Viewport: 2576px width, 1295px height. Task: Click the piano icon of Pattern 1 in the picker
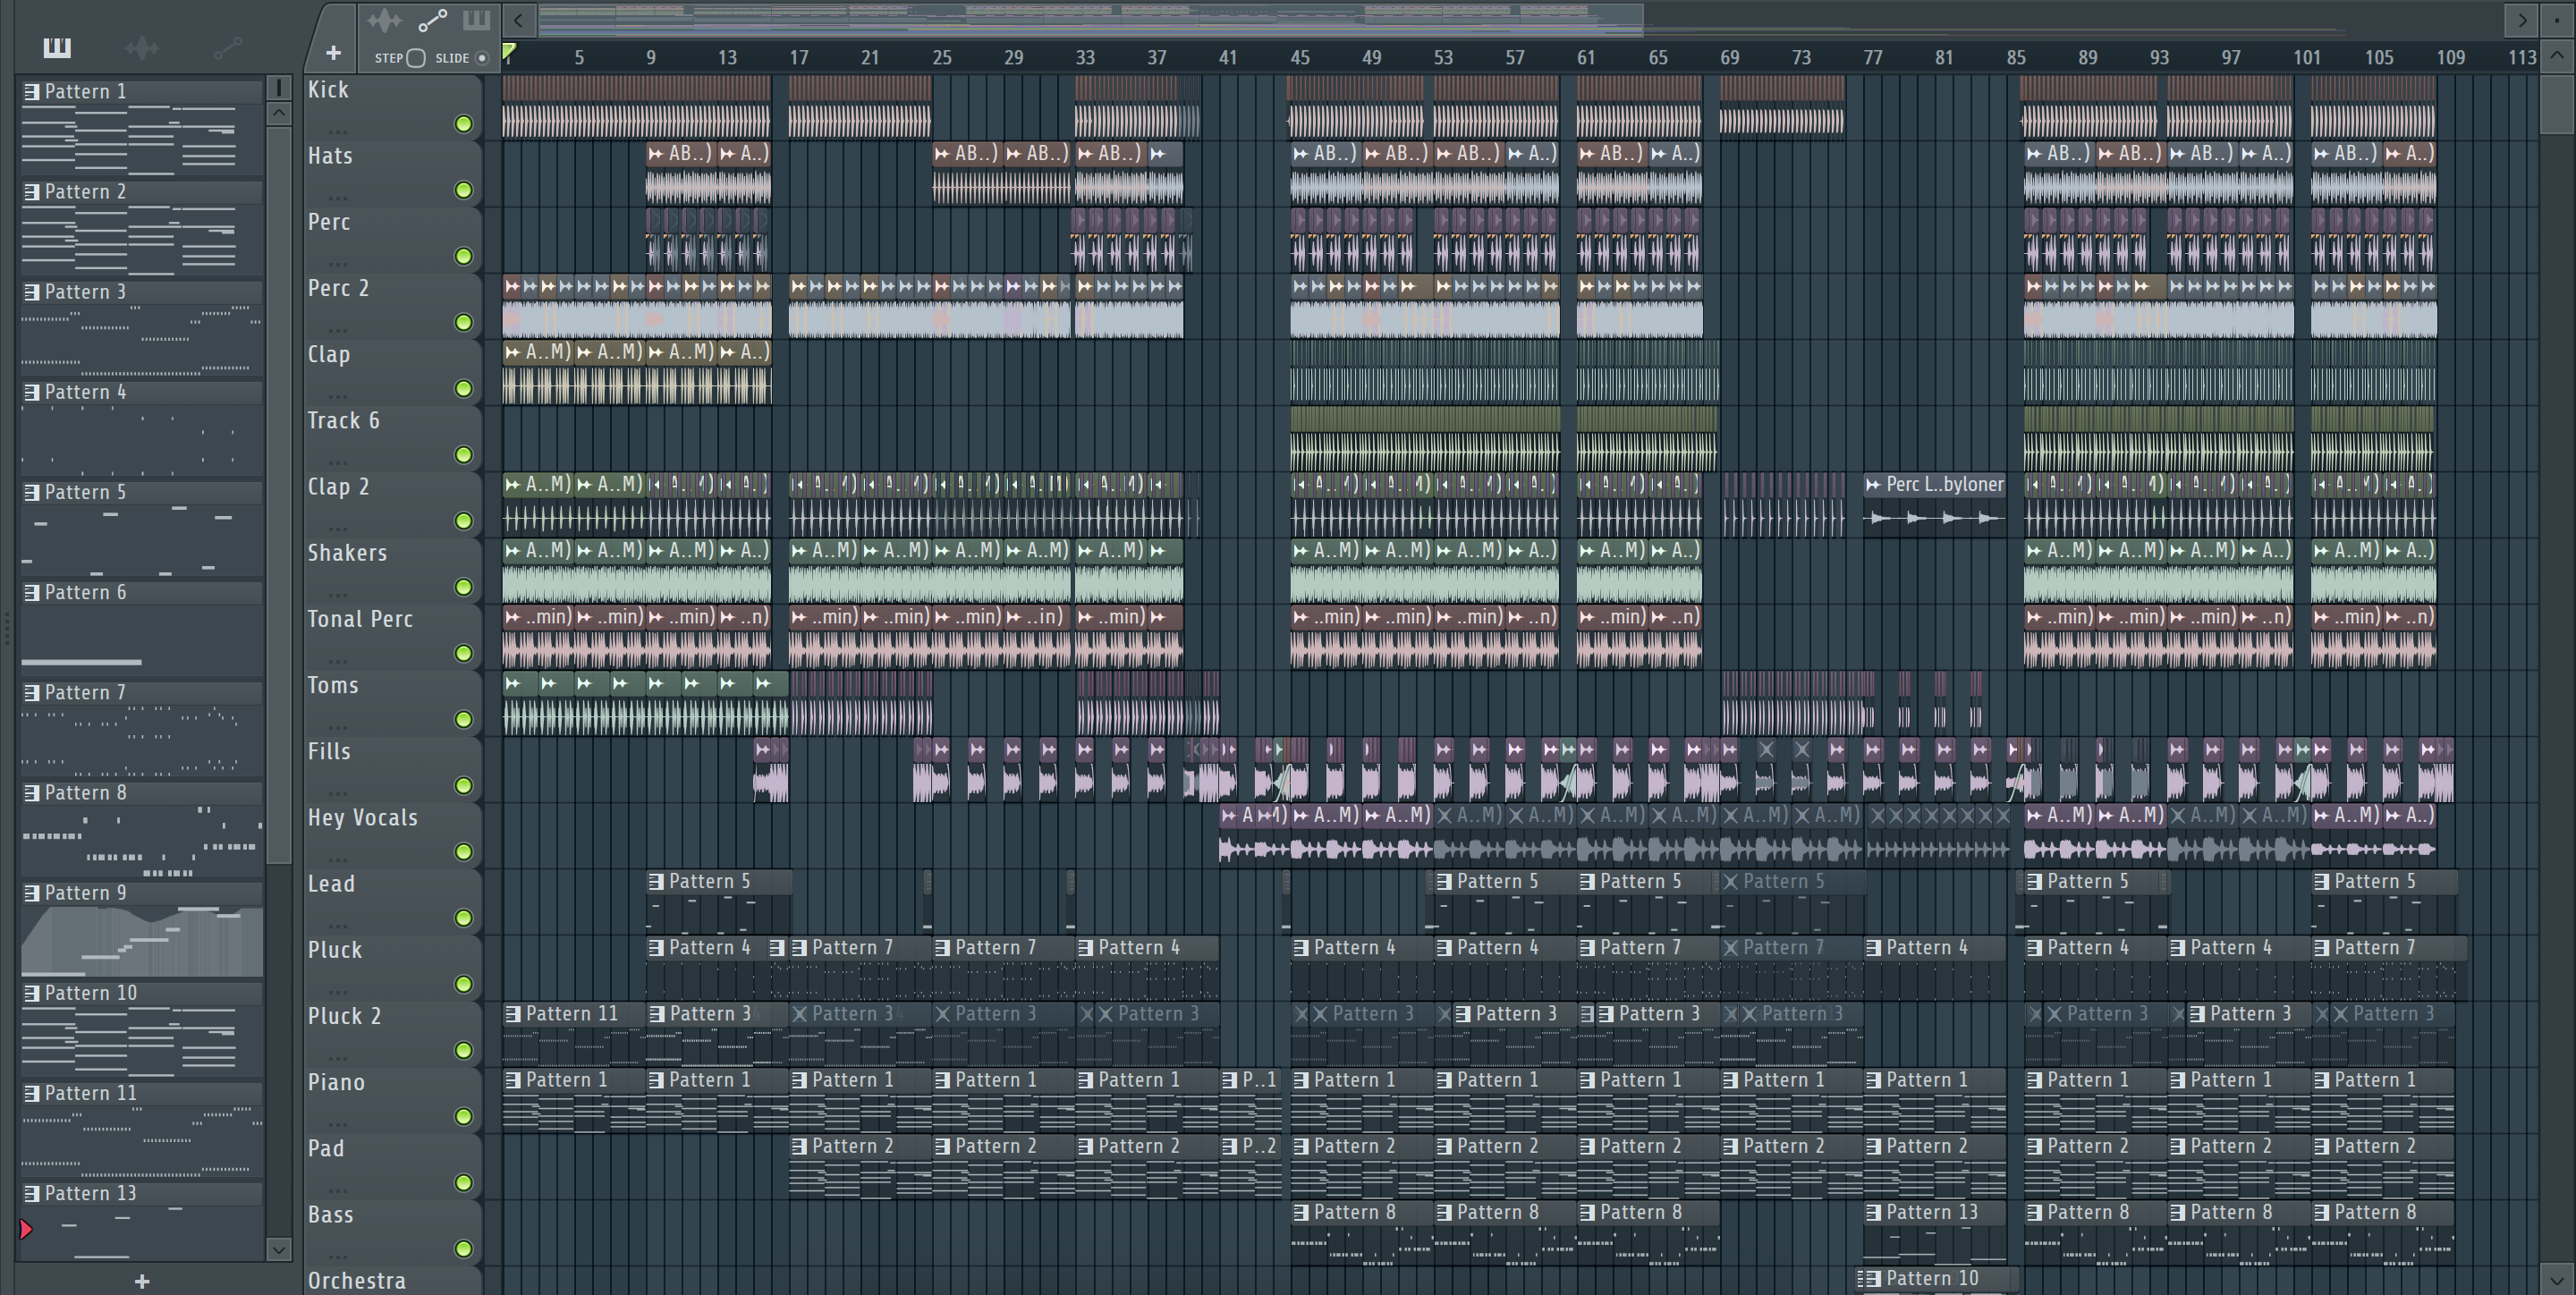(32, 92)
